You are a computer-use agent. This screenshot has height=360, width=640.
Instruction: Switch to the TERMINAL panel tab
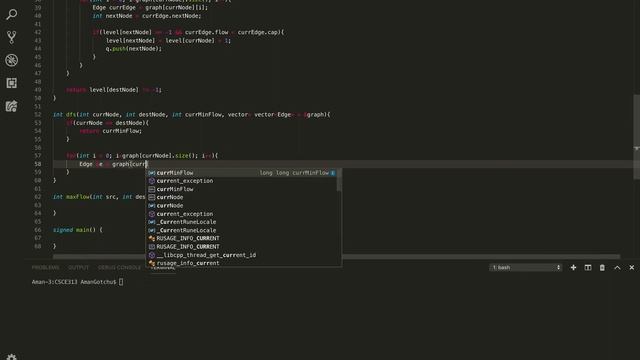(x=163, y=268)
